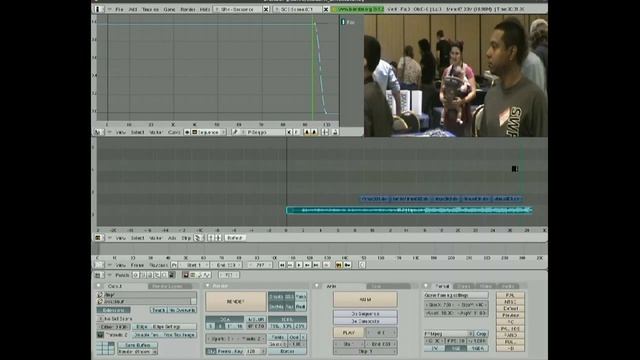Click the pencil icon beside the IPO block name

point(235,132)
